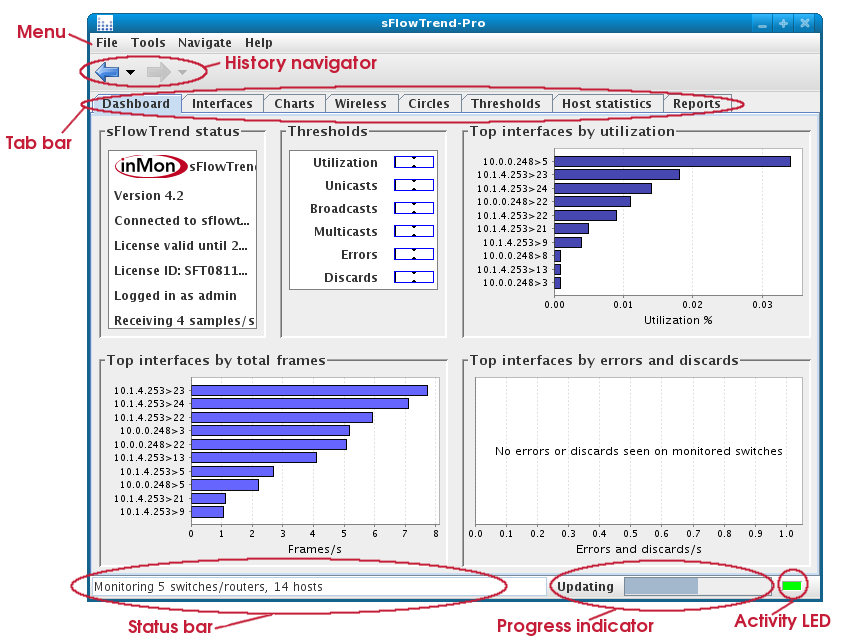Click the Unicasts threshold gauge

coord(414,185)
